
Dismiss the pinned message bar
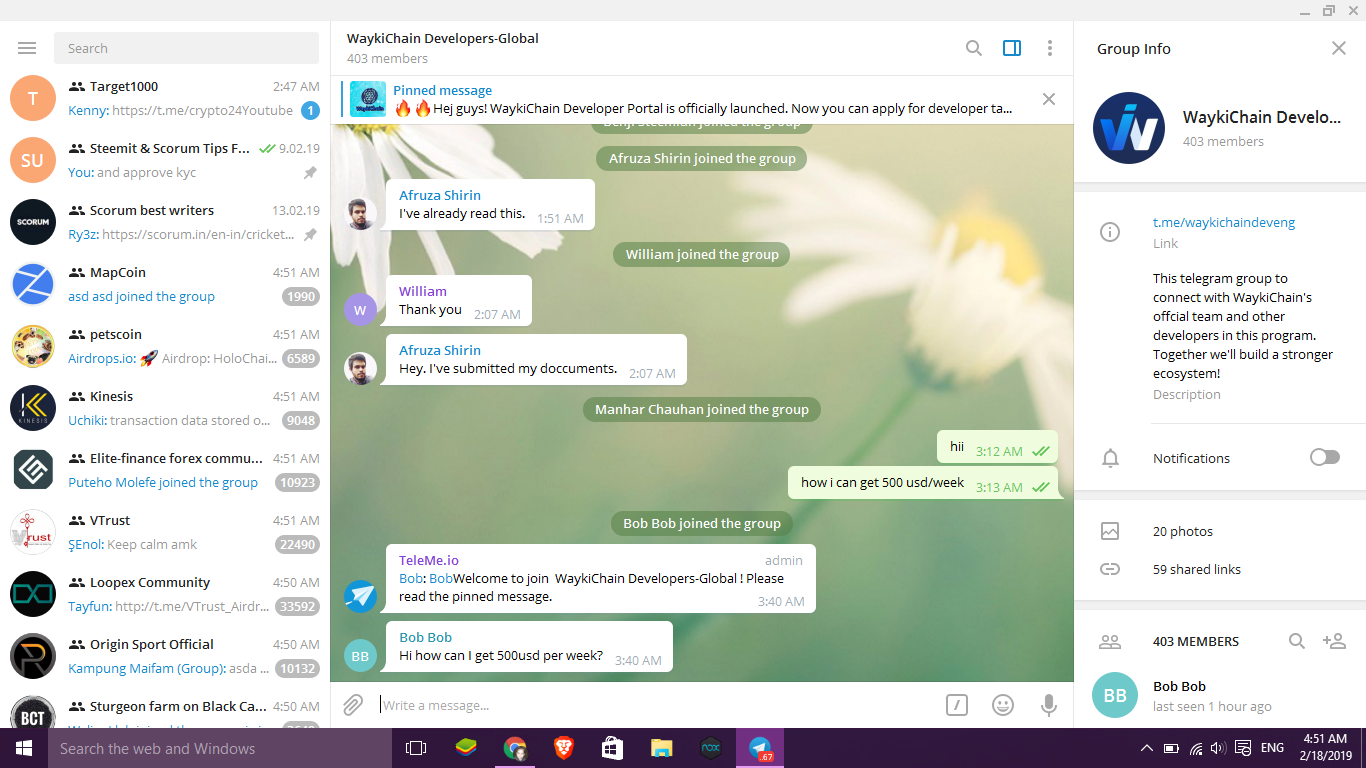tap(1049, 99)
